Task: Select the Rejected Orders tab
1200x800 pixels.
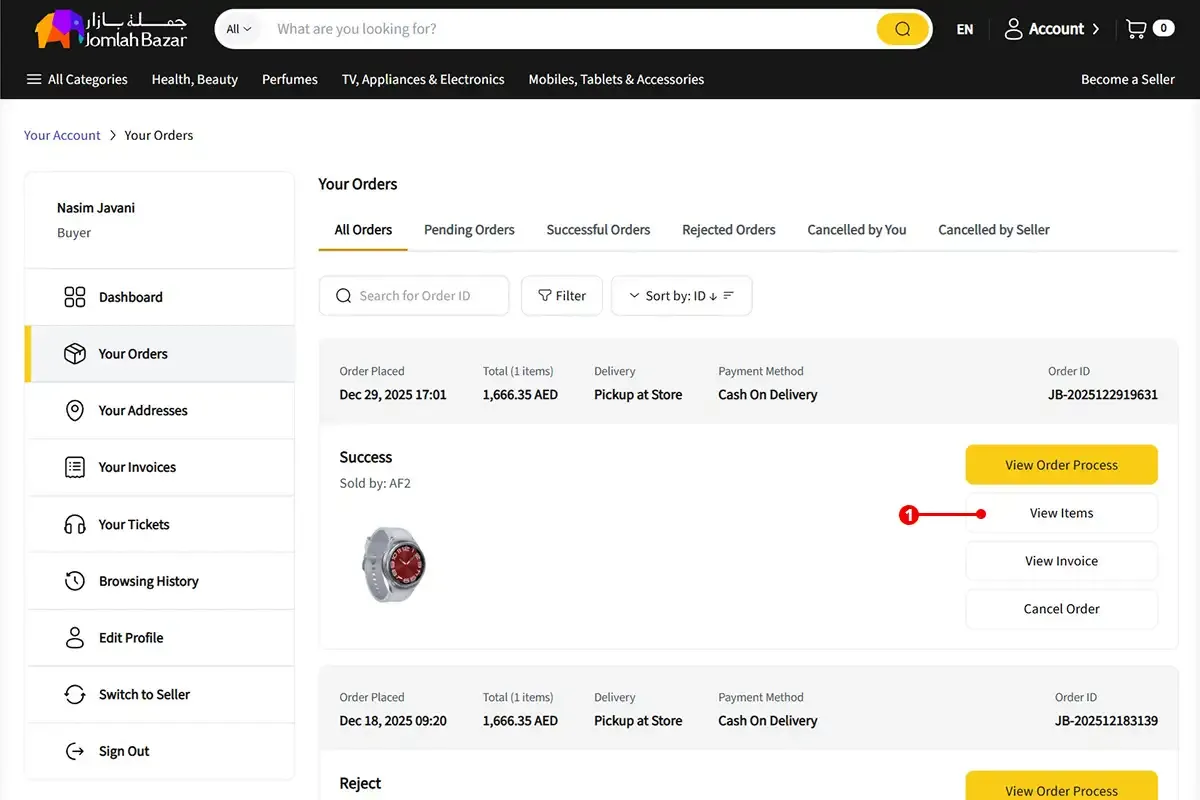Action: click(728, 229)
